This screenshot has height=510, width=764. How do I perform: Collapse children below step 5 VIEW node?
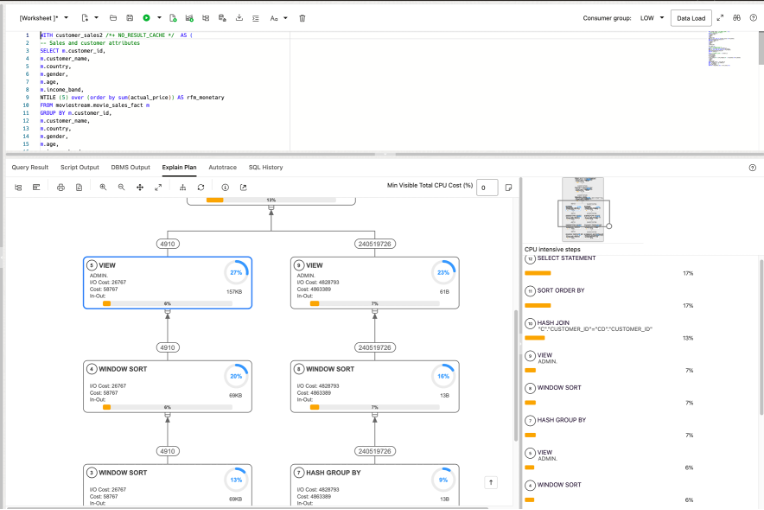click(x=168, y=311)
